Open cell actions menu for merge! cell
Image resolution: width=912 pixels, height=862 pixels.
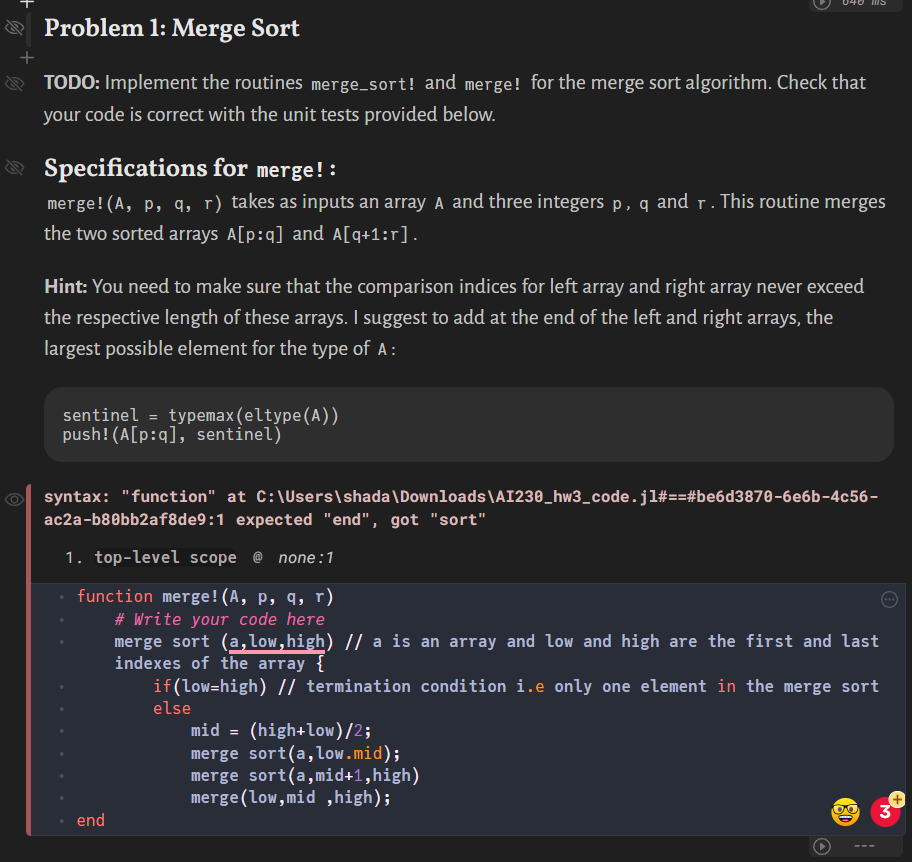click(889, 599)
